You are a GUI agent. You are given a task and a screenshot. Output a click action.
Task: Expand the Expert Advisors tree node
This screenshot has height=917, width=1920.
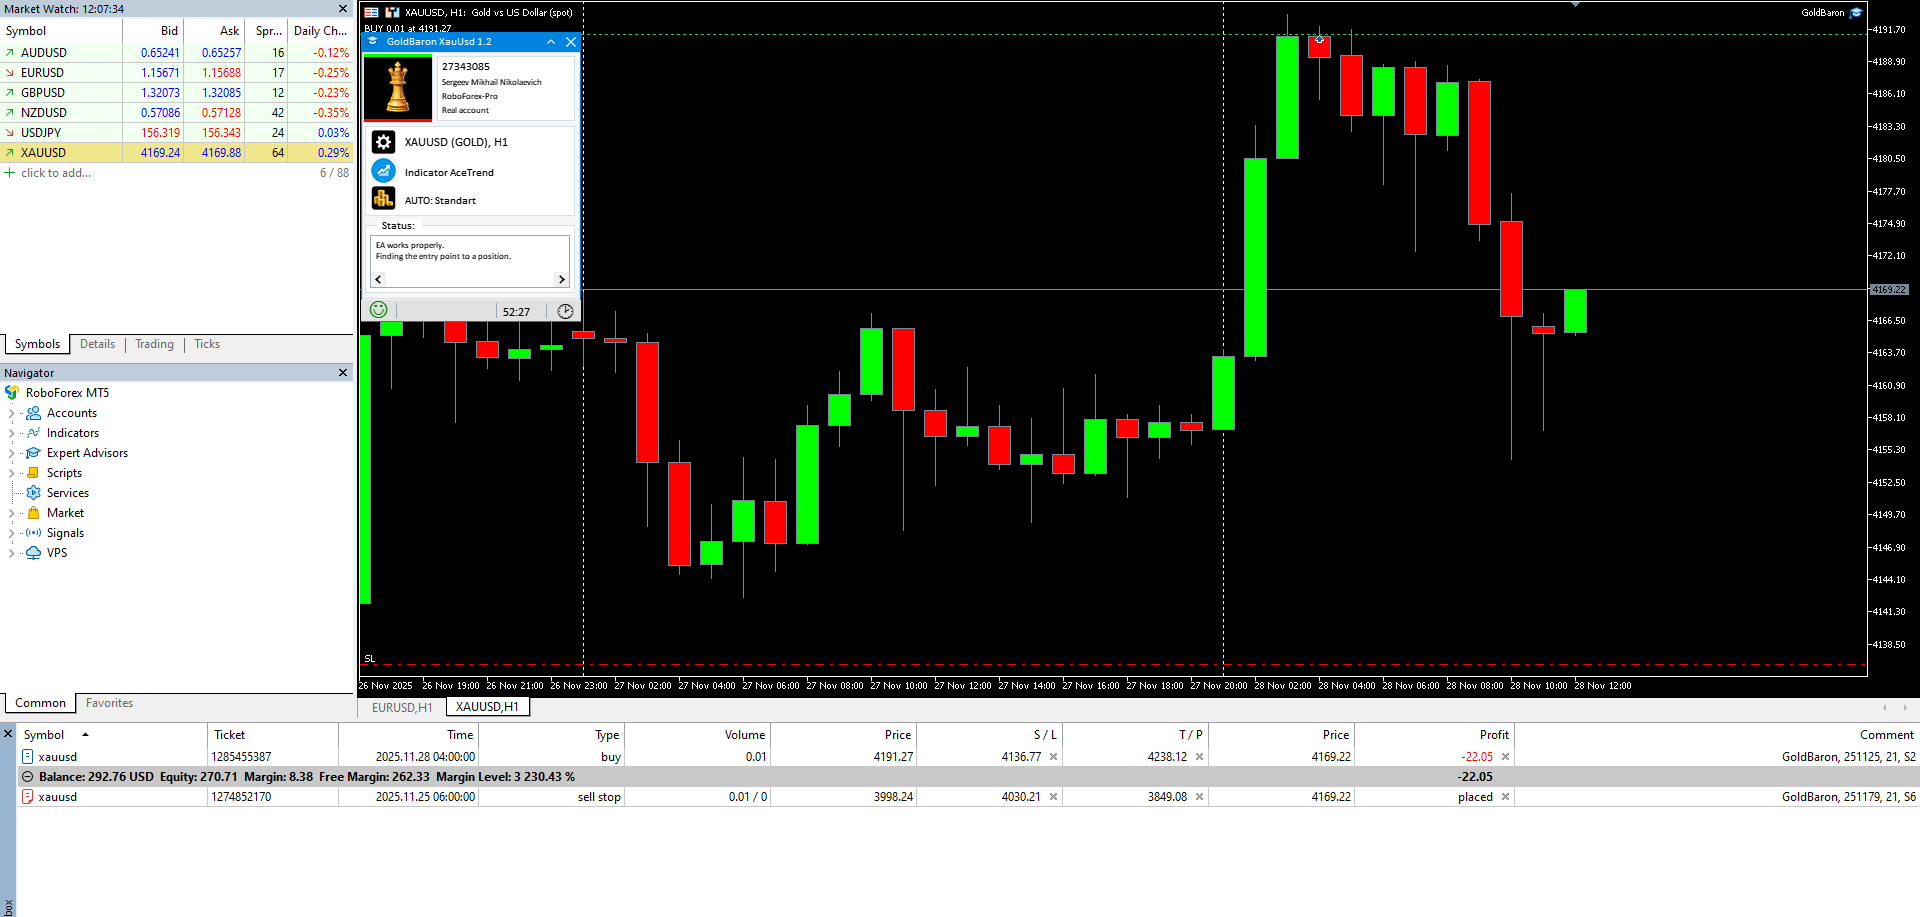(11, 453)
